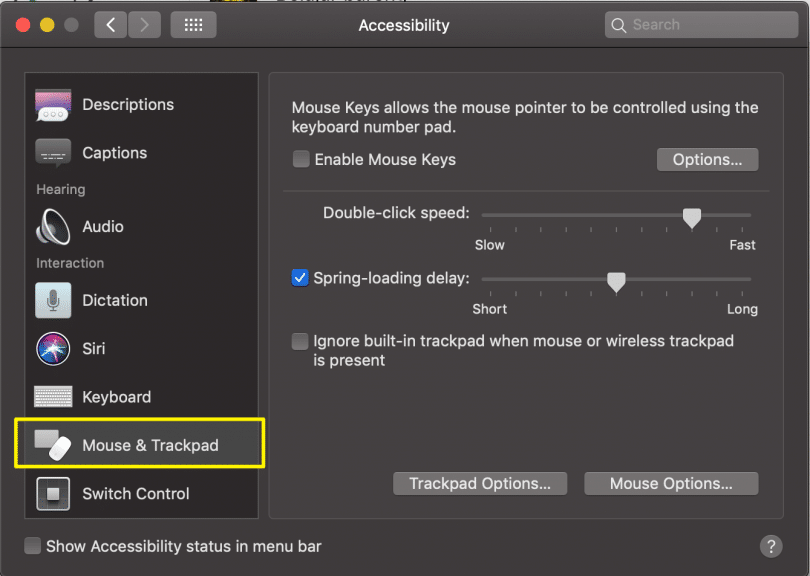The width and height of the screenshot is (810, 576).
Task: Select Mouse & Trackpad in sidebar
Action: tap(141, 445)
